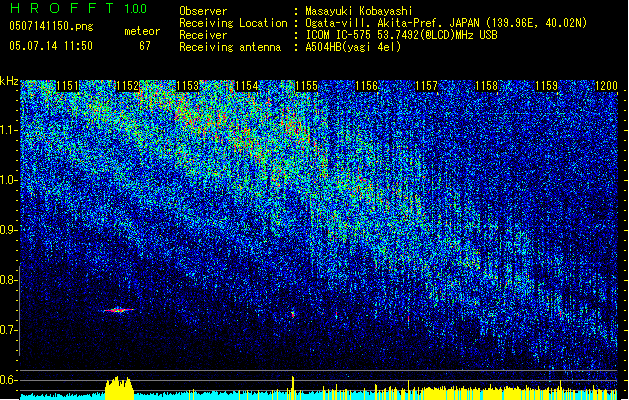Click the 0.8 kHz axis label
Screen dimensions: 629x400
pyautogui.click(x=9, y=280)
